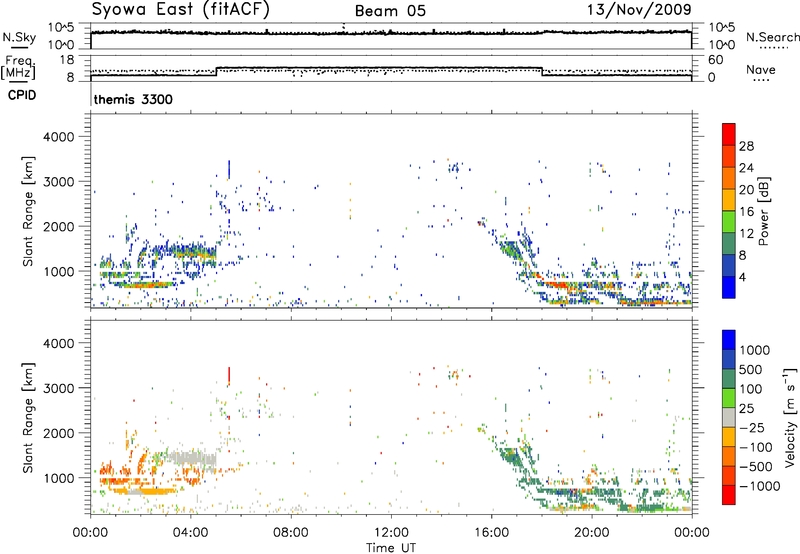Screen dimensions: 800x554
Task: Click the "20:00" time axis label
Action: 592,533
